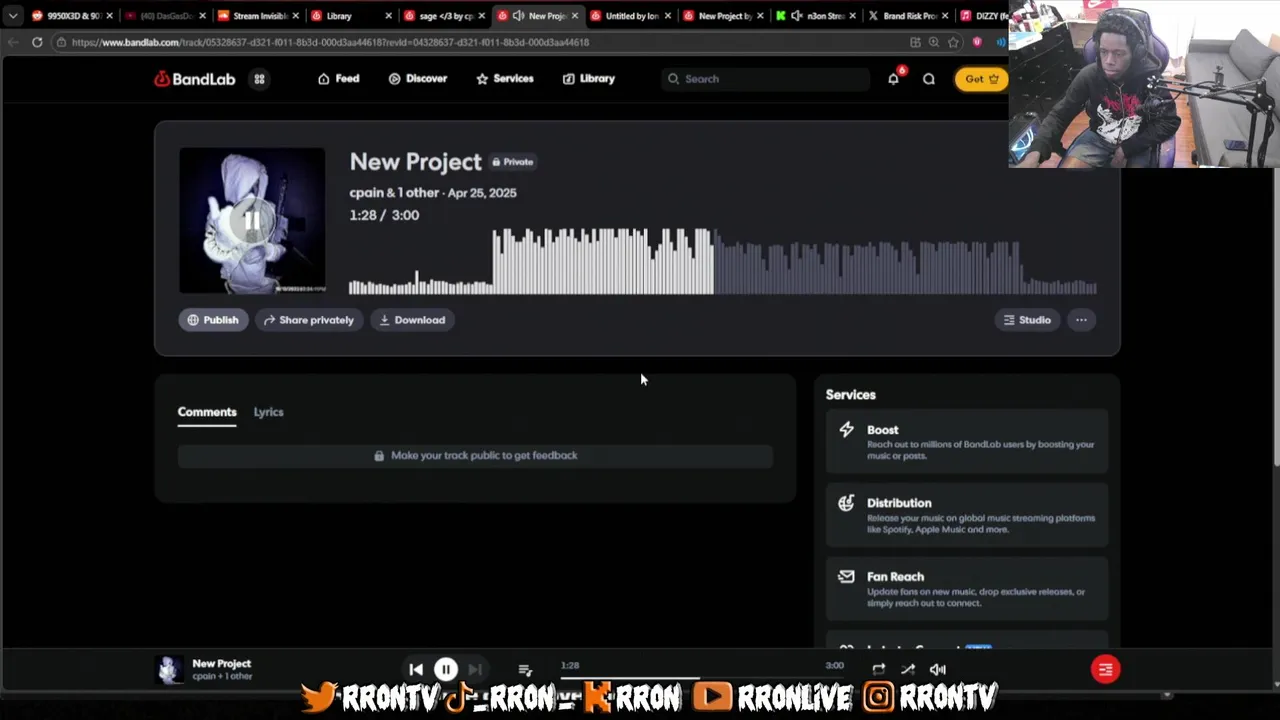Image resolution: width=1280 pixels, height=720 pixels.
Task: Reload the page
Action: [37, 42]
